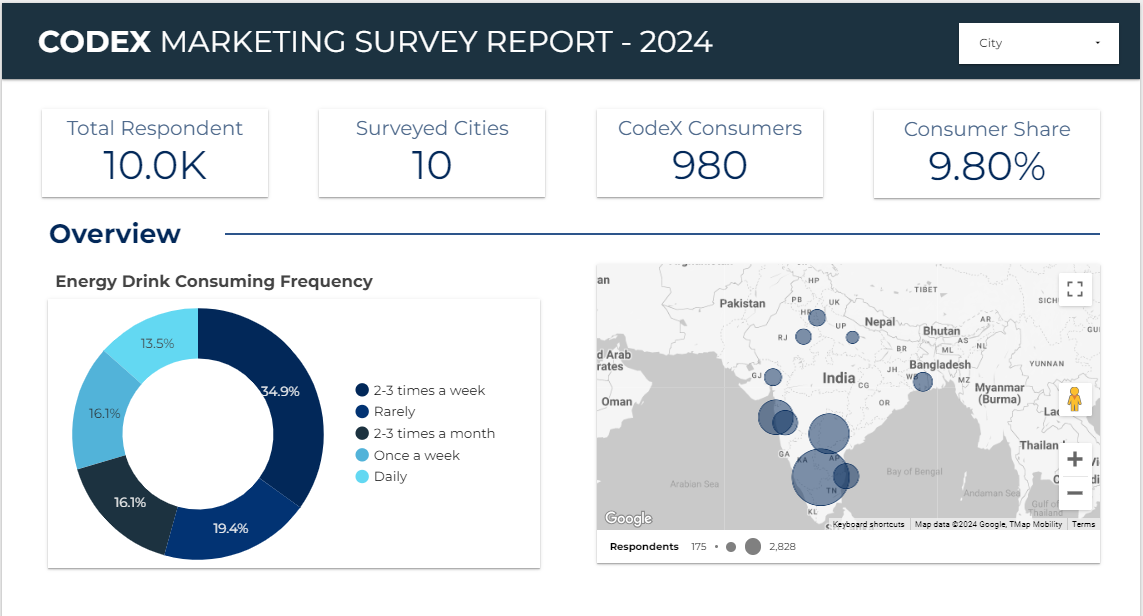Click the map bubble near Bangladesh
1143x616 pixels.
(923, 382)
